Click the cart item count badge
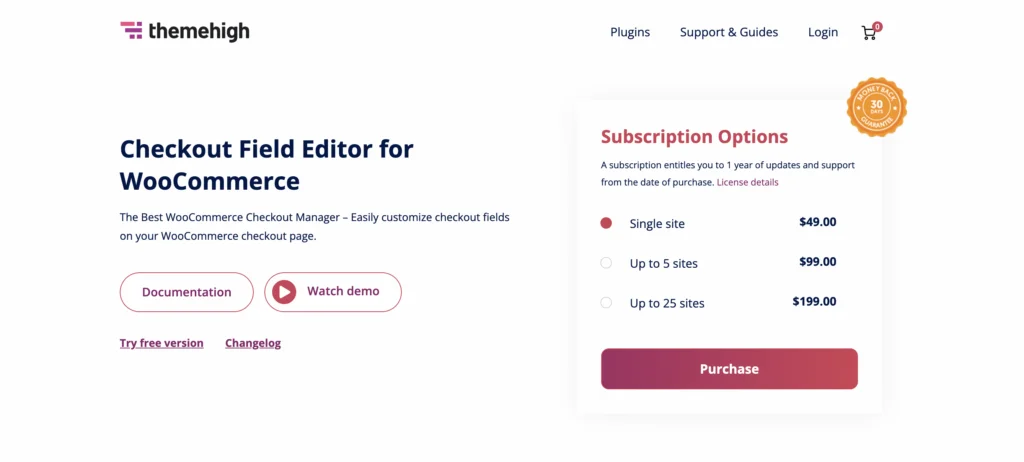This screenshot has height=462, width=1024. [877, 27]
